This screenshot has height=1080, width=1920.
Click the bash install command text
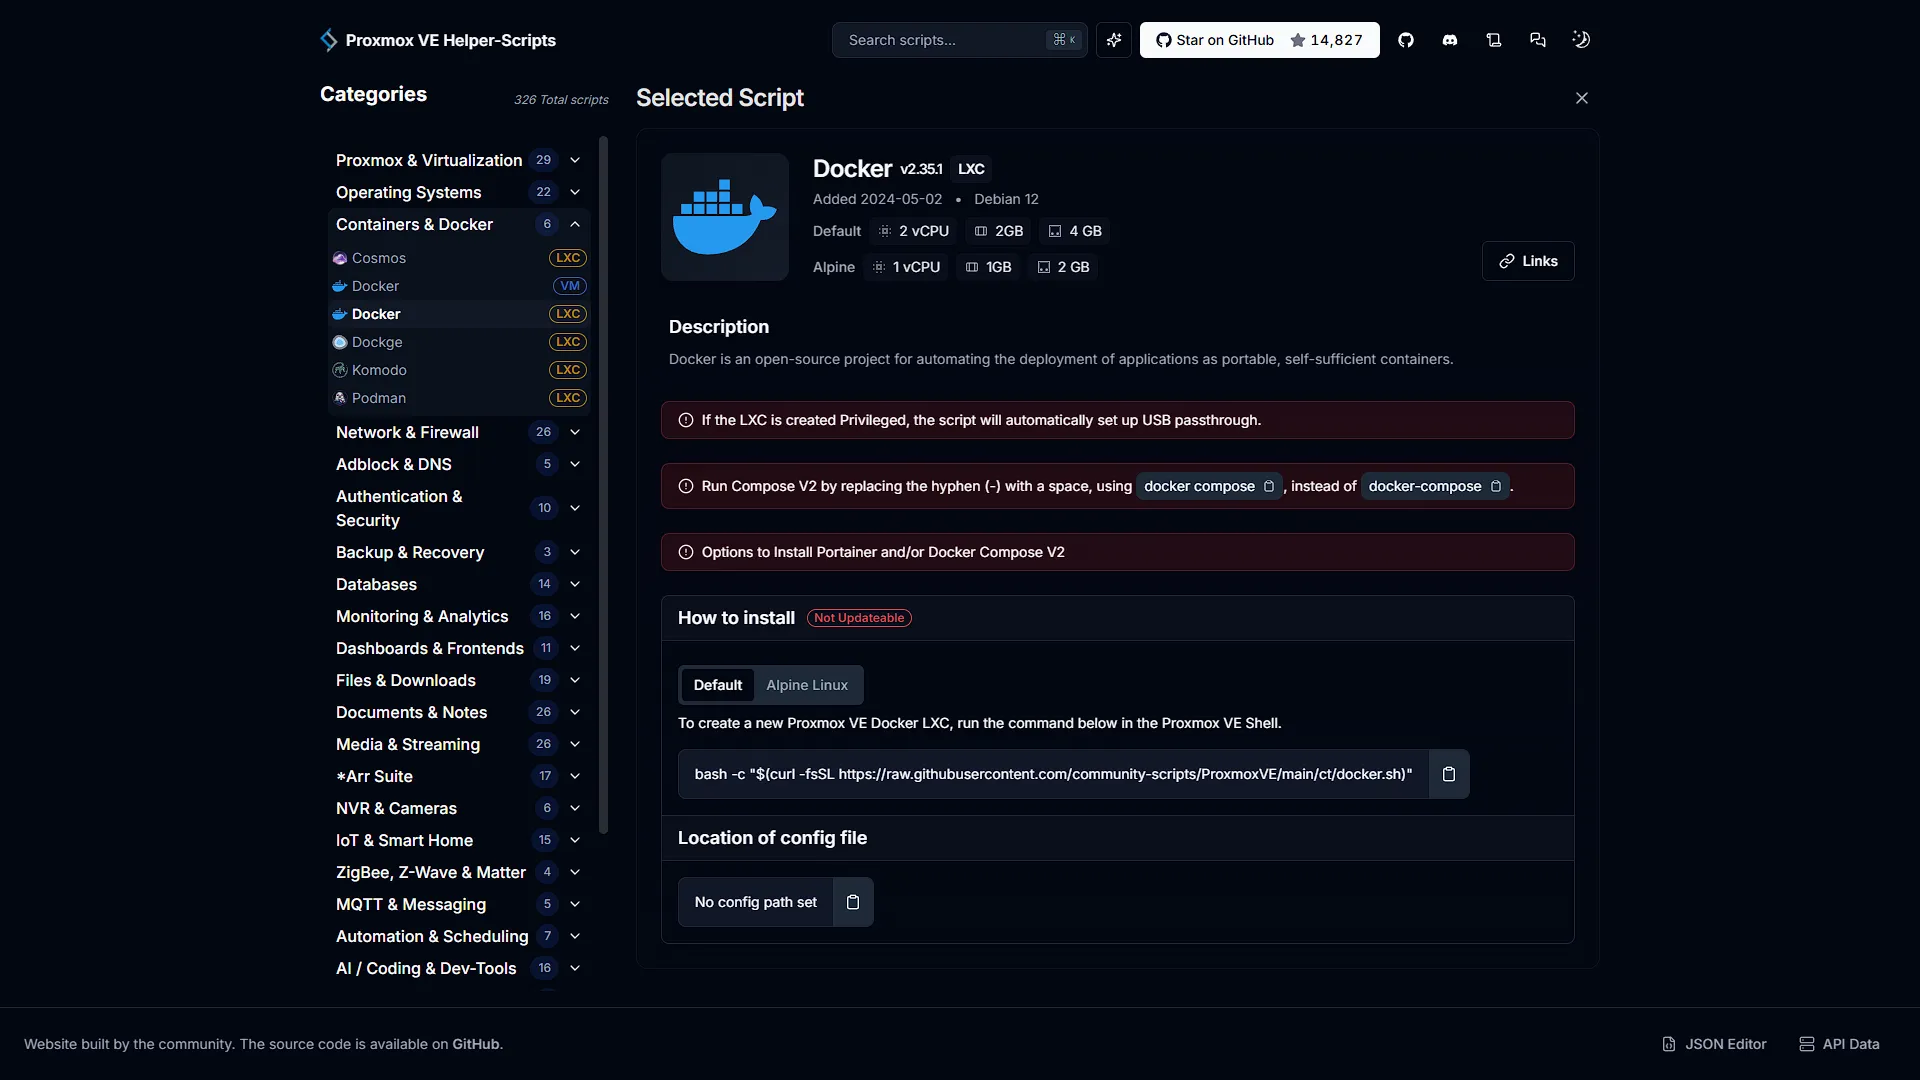pos(1053,774)
